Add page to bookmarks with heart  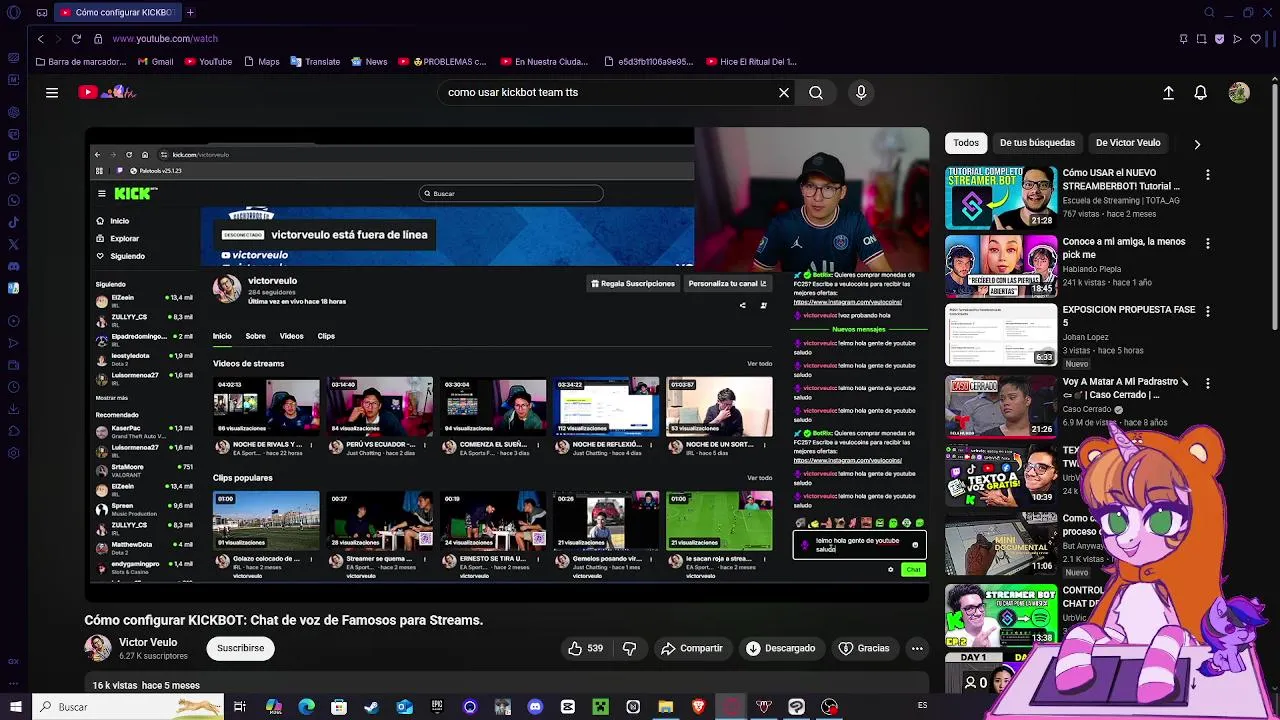click(1255, 39)
